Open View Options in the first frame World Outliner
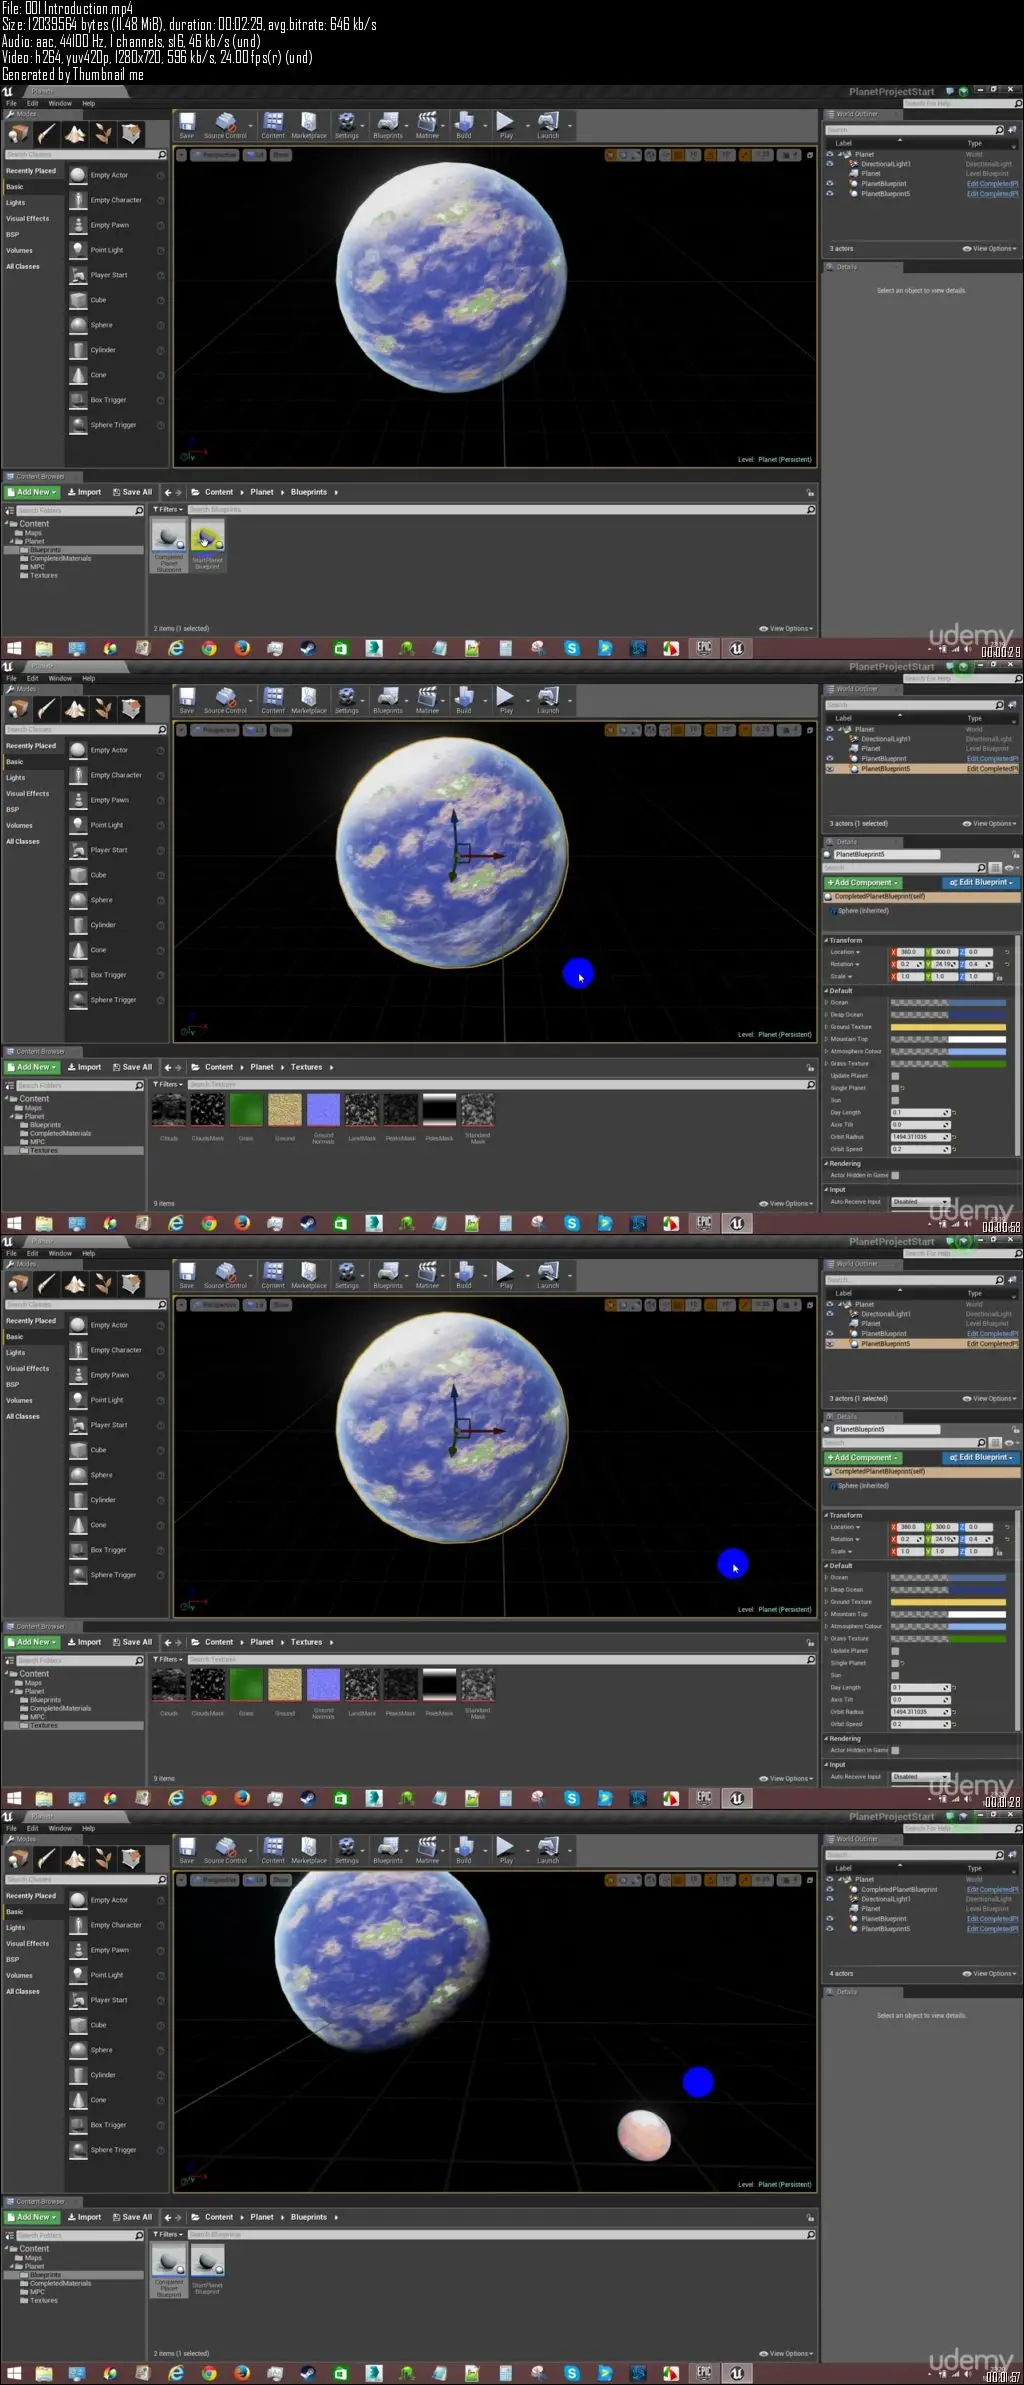The image size is (1024, 2385). pyautogui.click(x=989, y=249)
